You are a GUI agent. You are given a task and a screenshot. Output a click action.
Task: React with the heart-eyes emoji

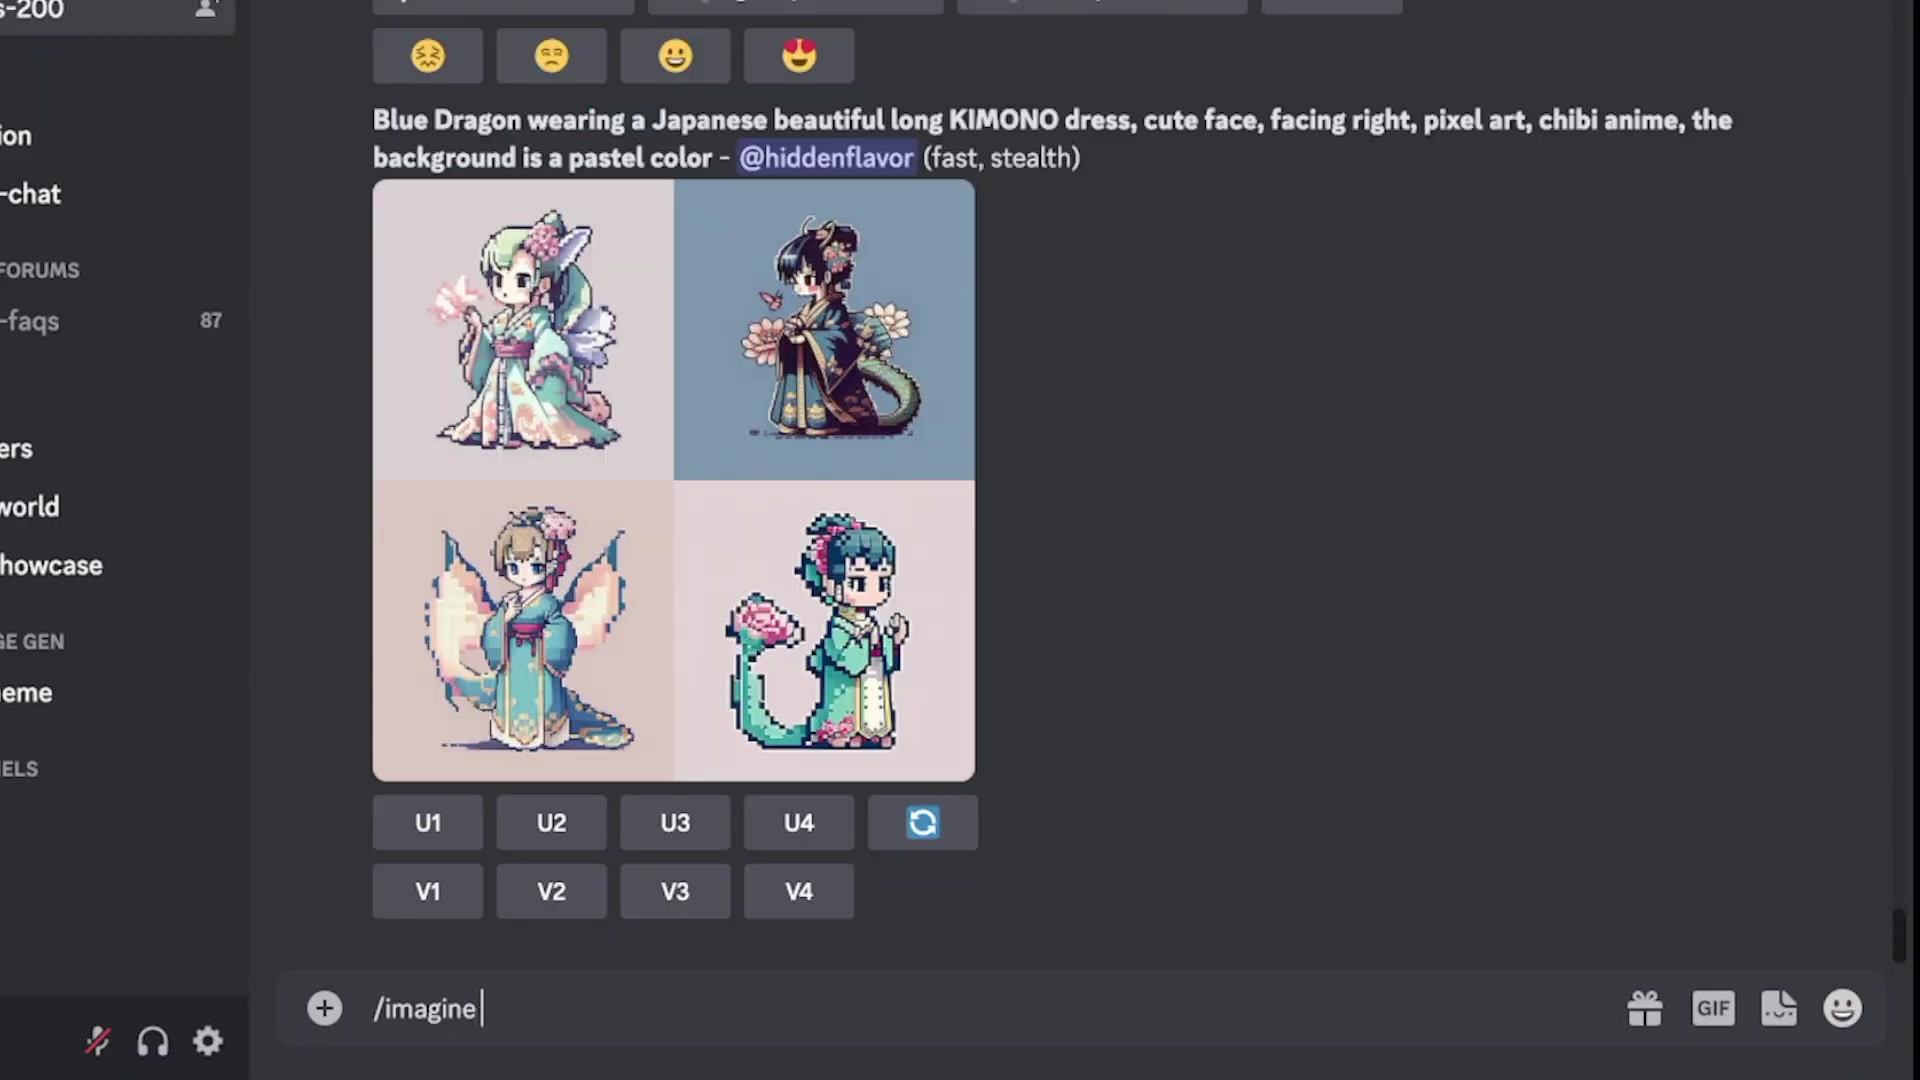tap(799, 55)
